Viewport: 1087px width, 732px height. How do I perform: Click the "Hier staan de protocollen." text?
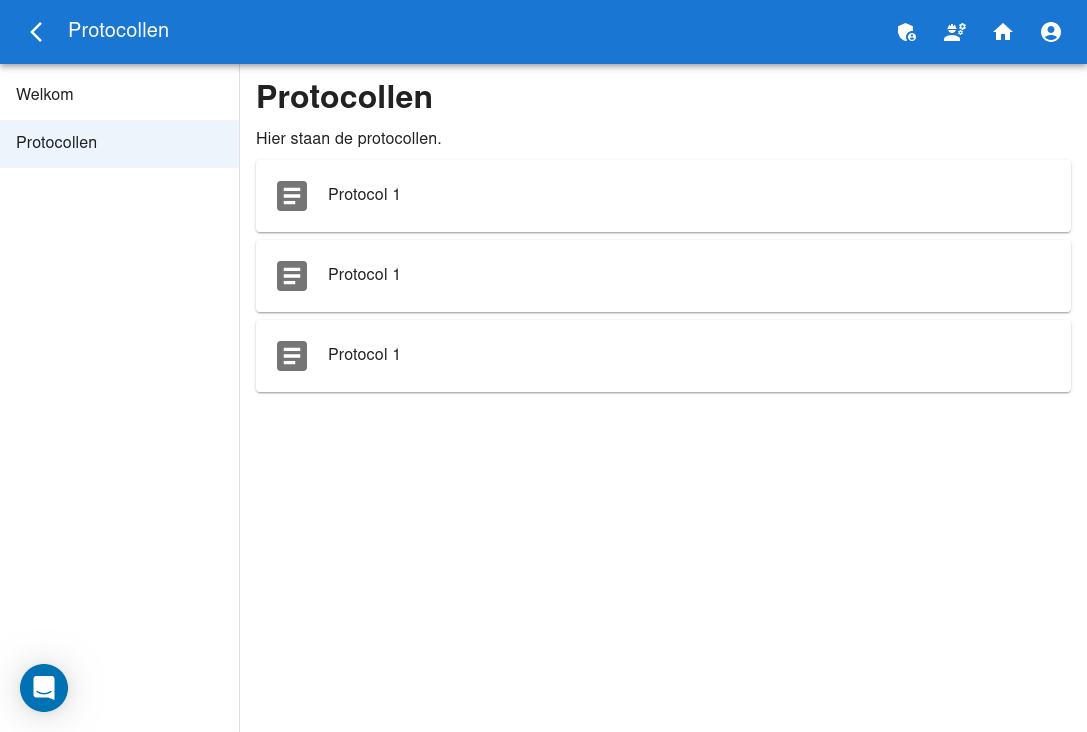click(349, 139)
